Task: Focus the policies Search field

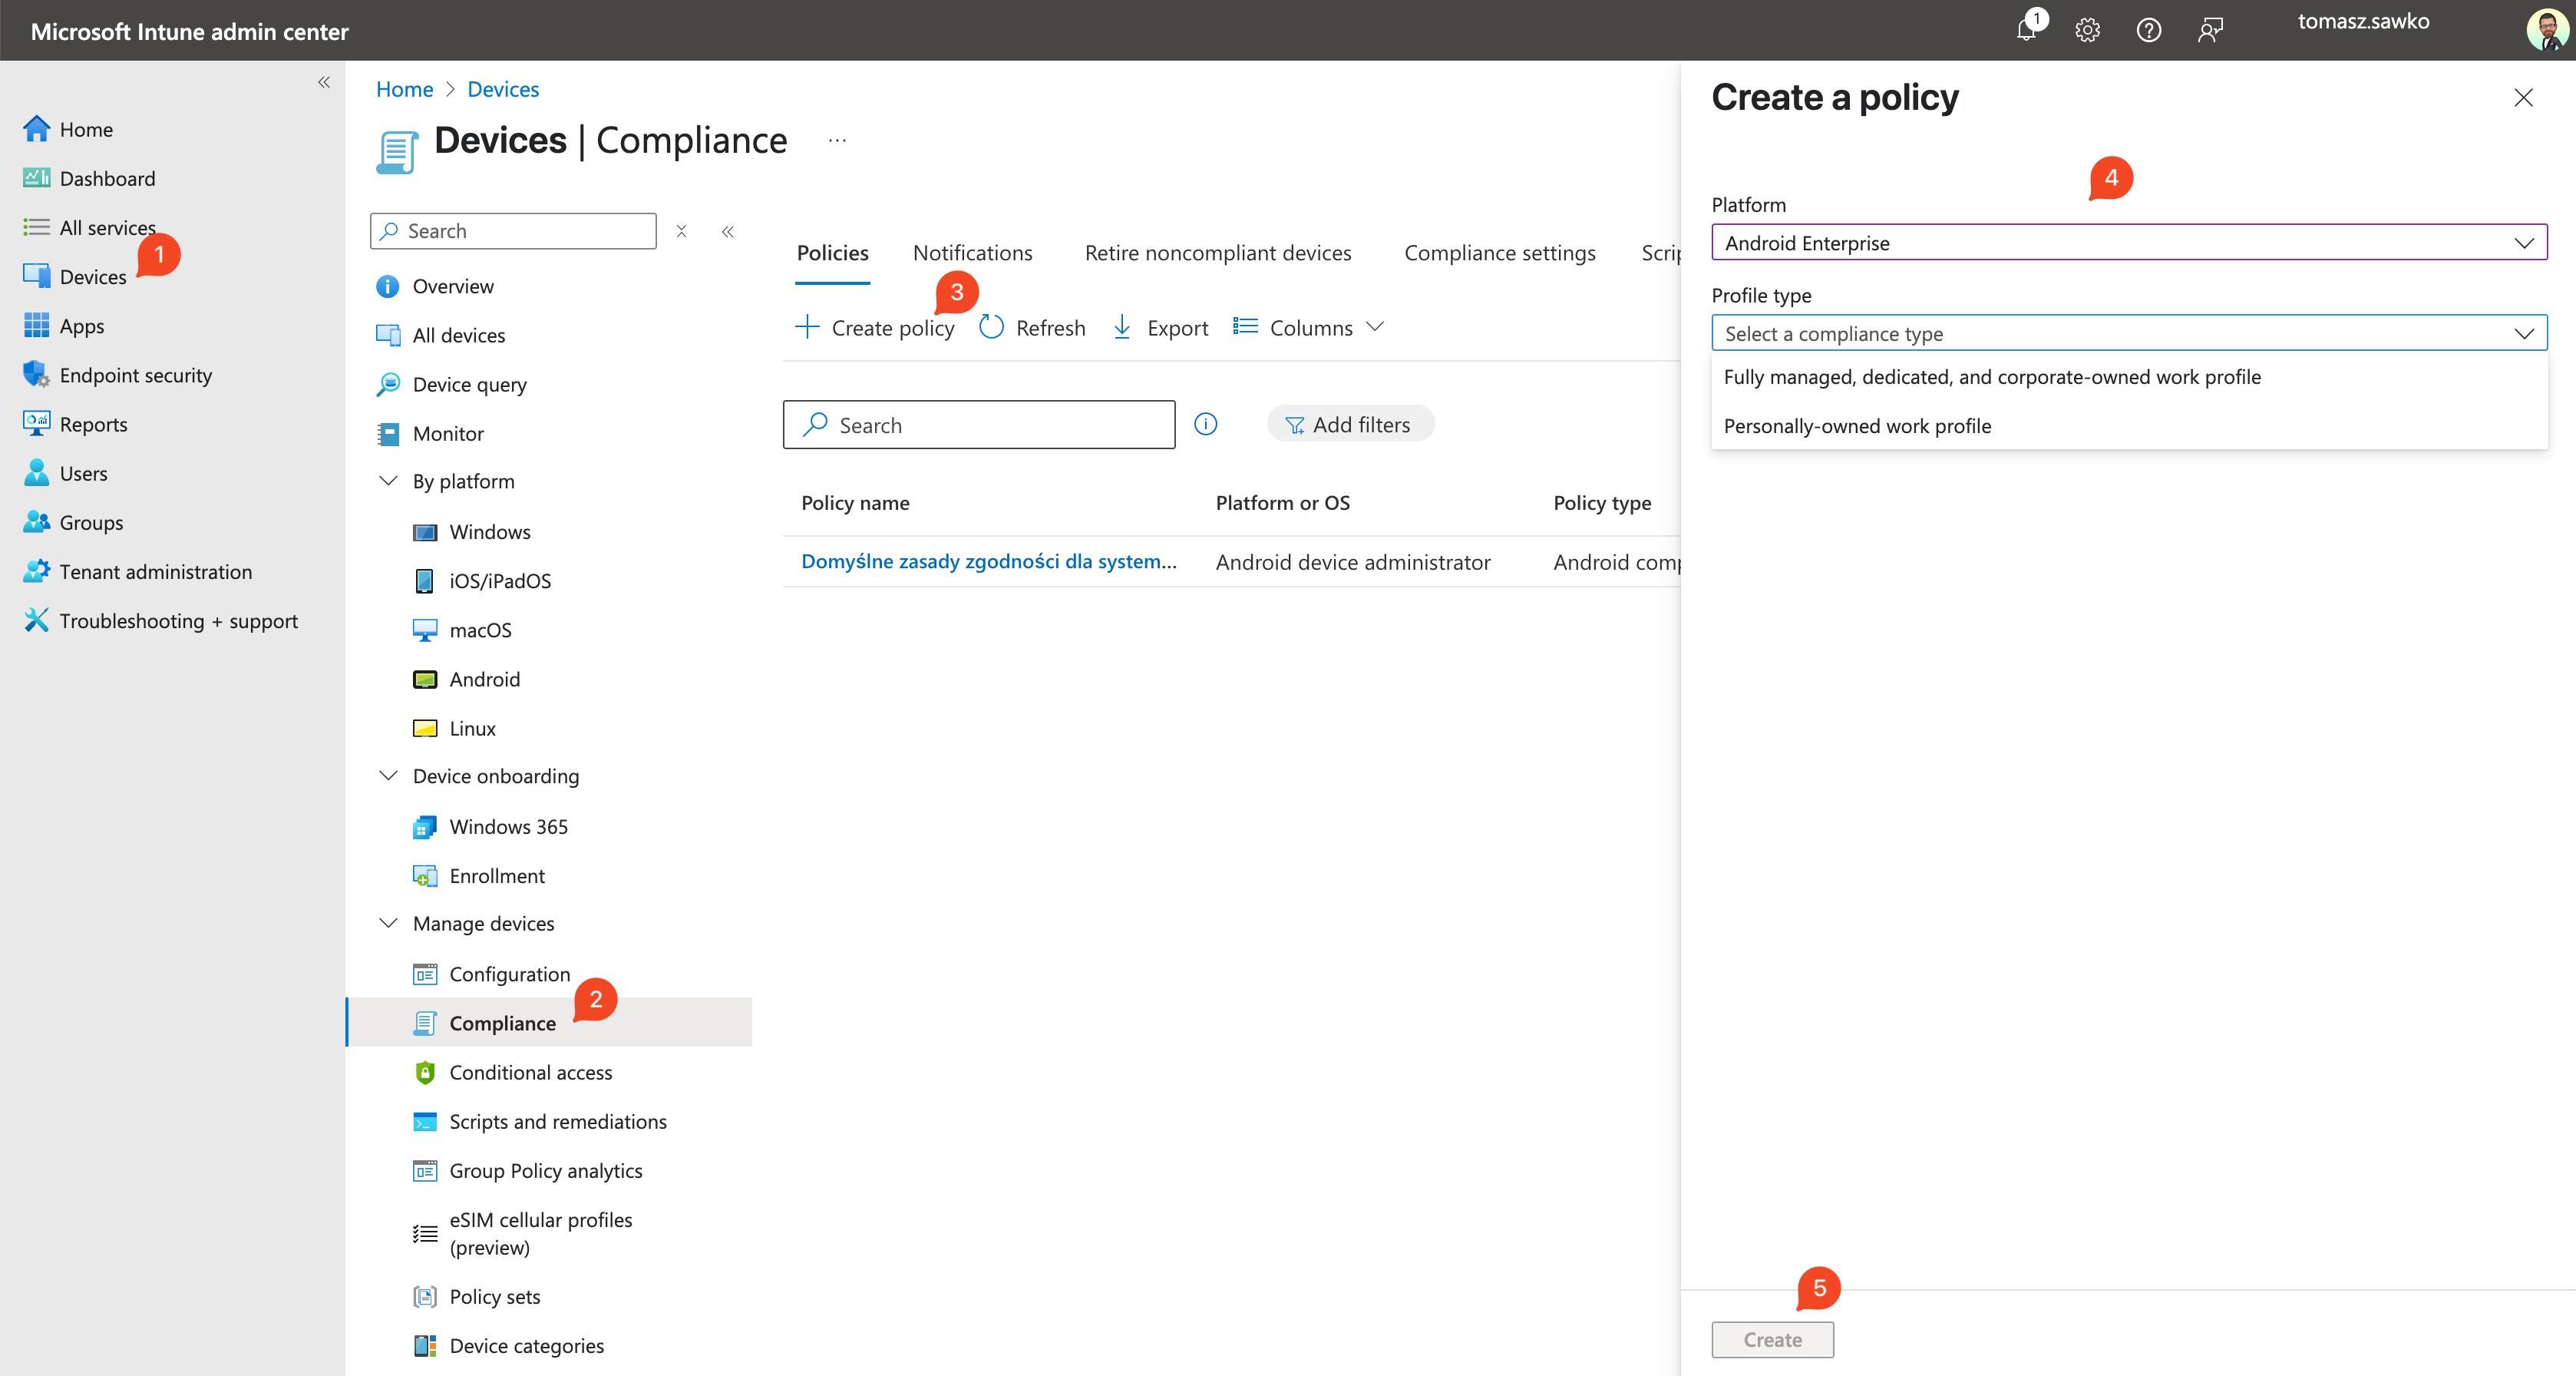Action: [979, 424]
